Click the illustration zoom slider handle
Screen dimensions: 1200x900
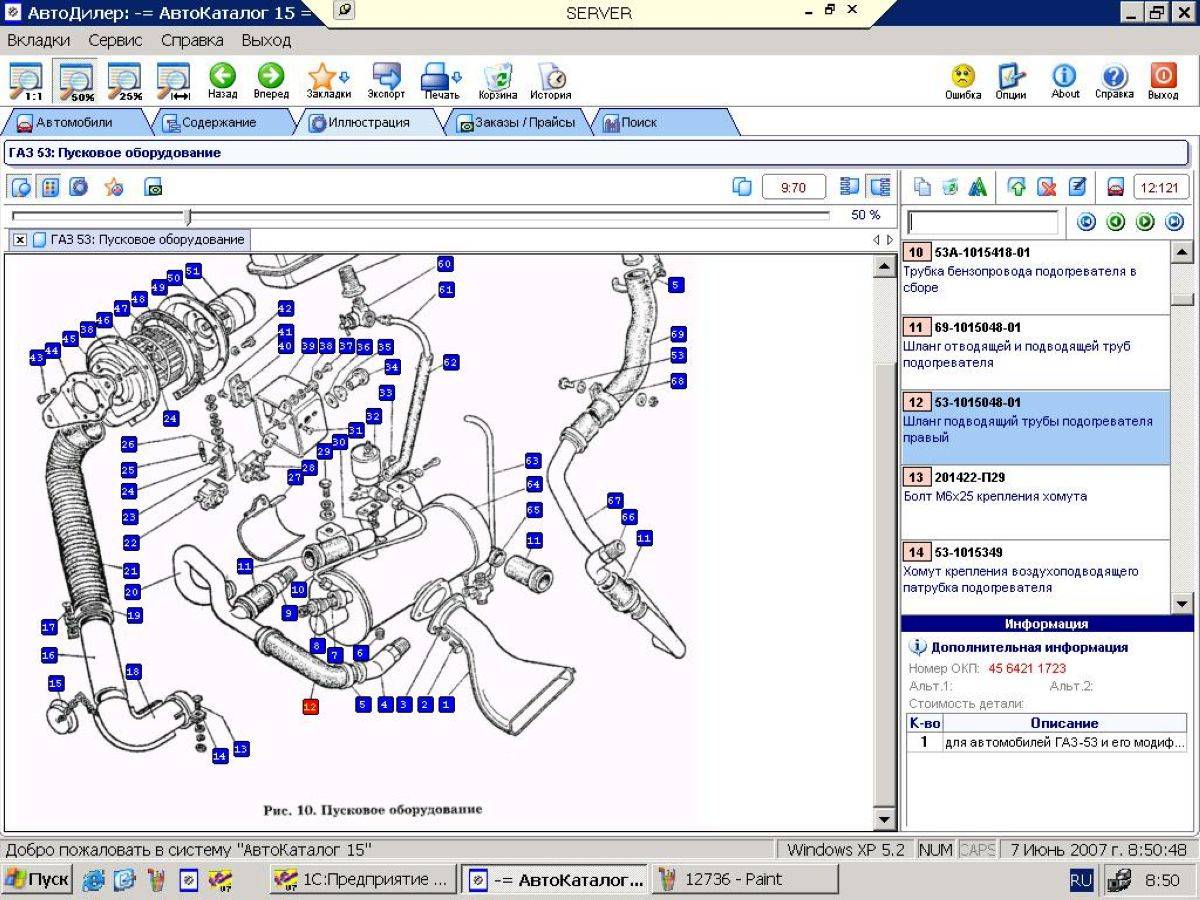pyautogui.click(x=188, y=216)
